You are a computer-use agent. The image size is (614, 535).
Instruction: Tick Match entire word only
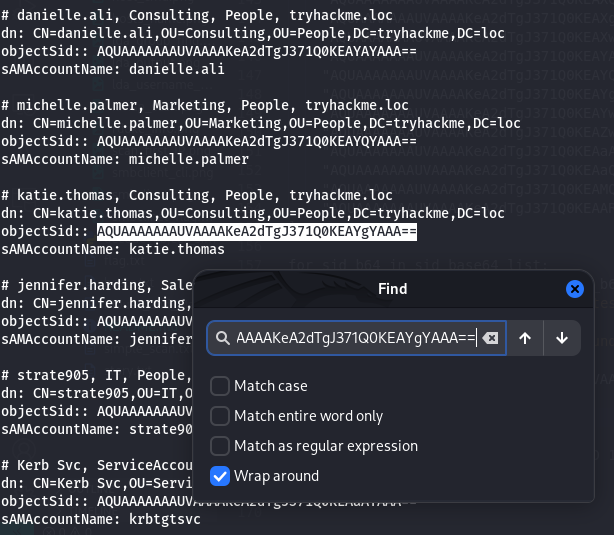220,416
